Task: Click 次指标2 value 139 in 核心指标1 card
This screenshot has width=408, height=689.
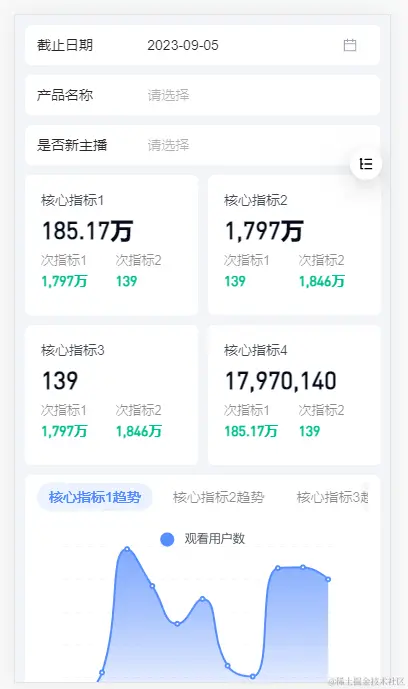Action: click(x=126, y=281)
